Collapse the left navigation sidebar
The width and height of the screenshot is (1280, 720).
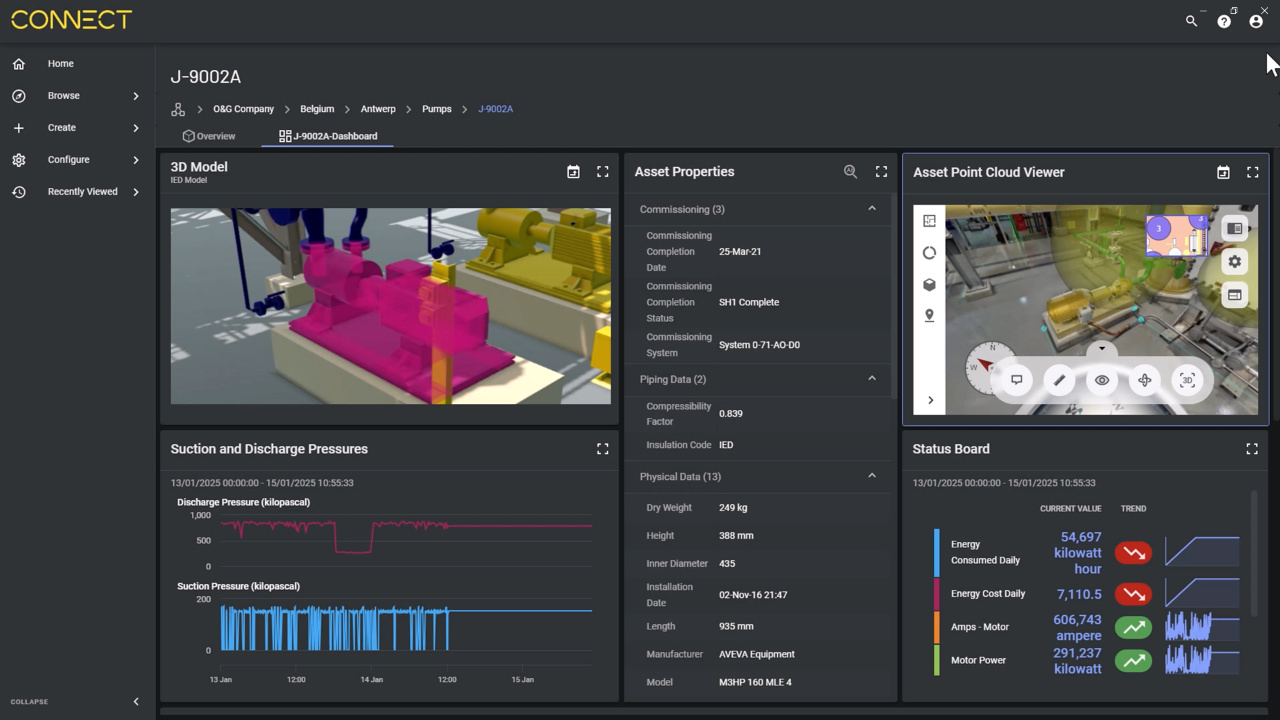136,702
